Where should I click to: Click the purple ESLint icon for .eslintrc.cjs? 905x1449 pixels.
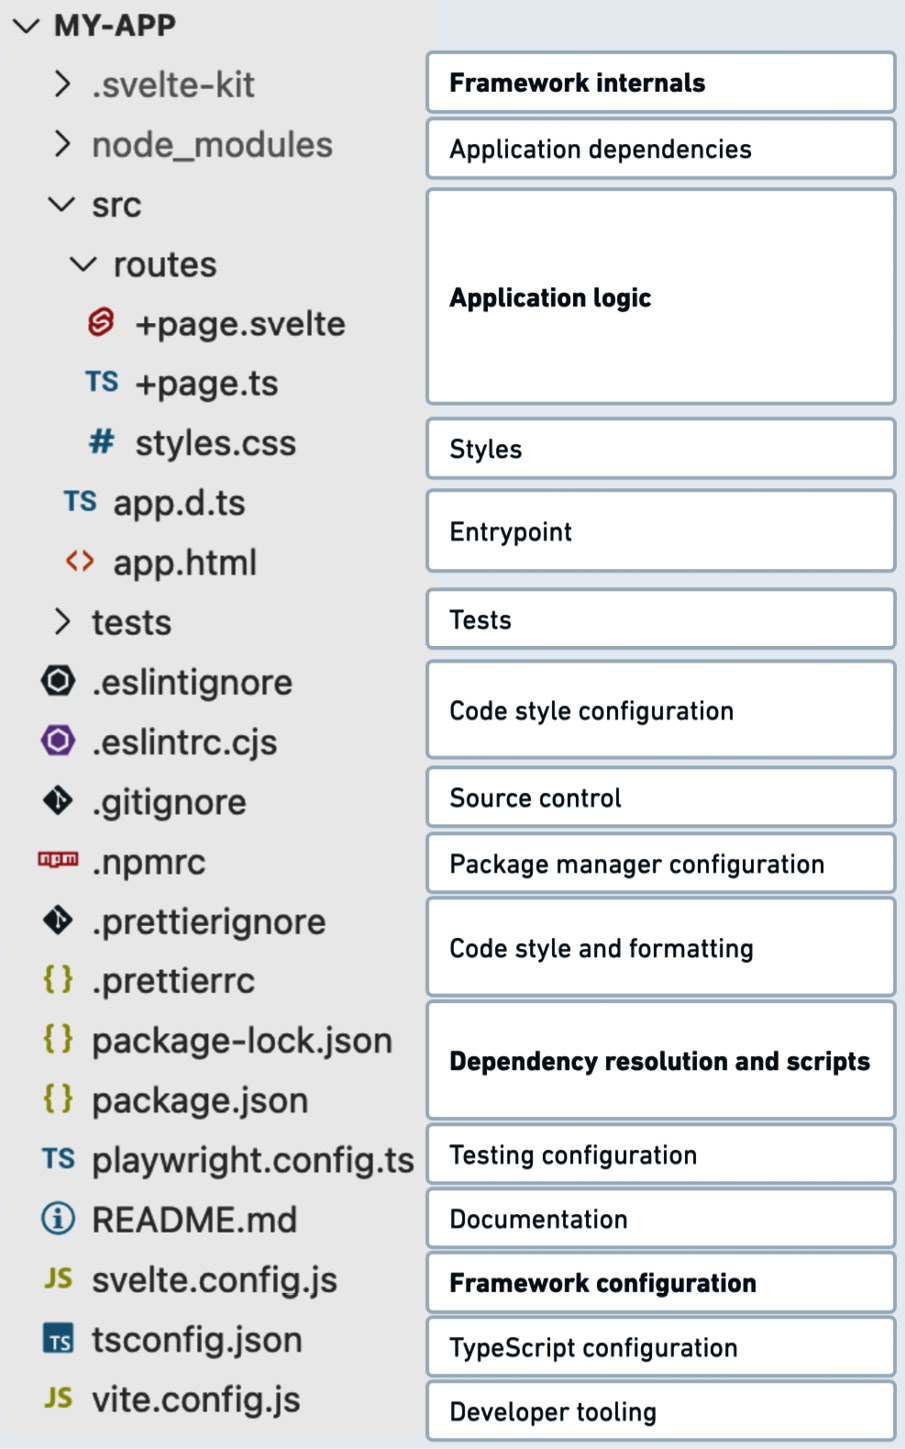pos(57,741)
